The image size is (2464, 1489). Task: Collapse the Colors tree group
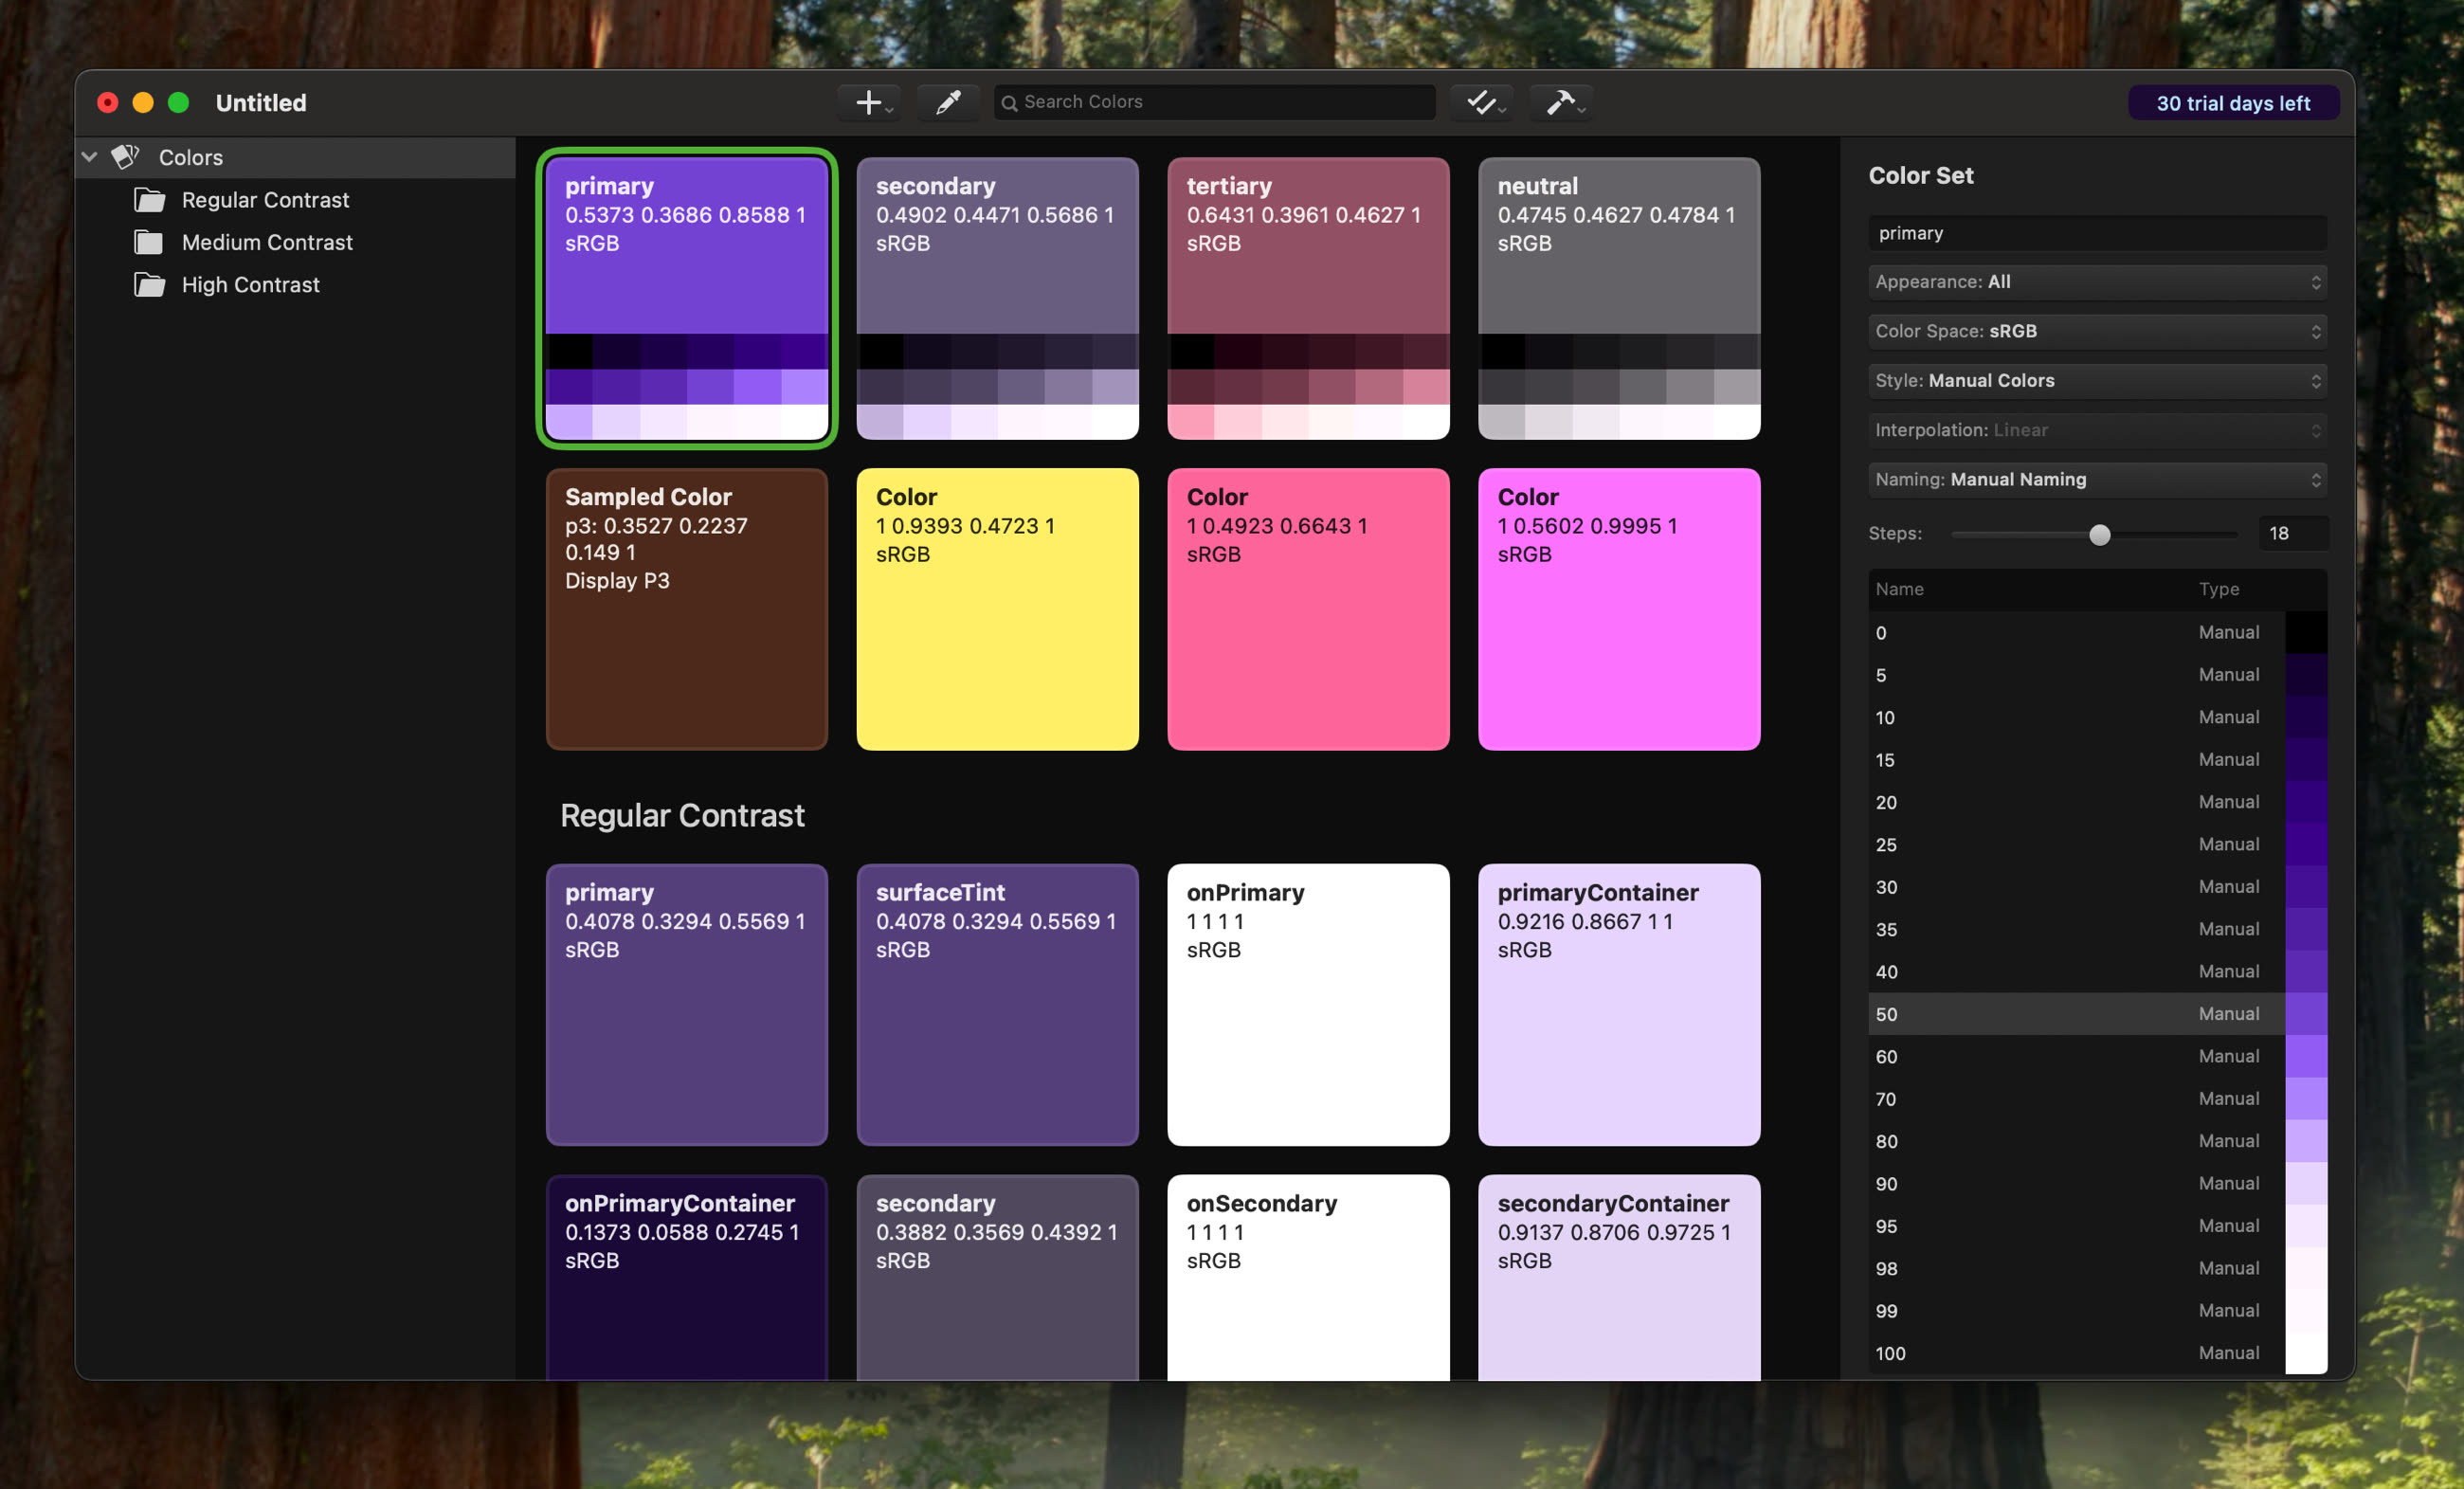[90, 157]
